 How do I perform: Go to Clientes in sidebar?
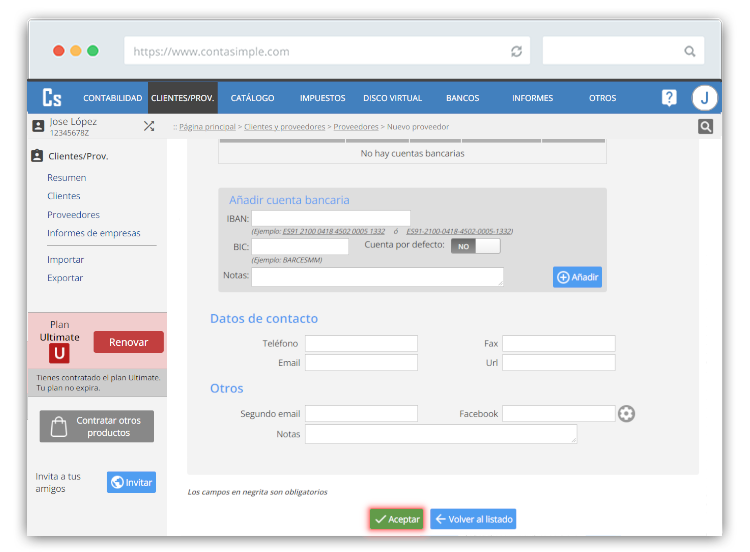(x=64, y=196)
